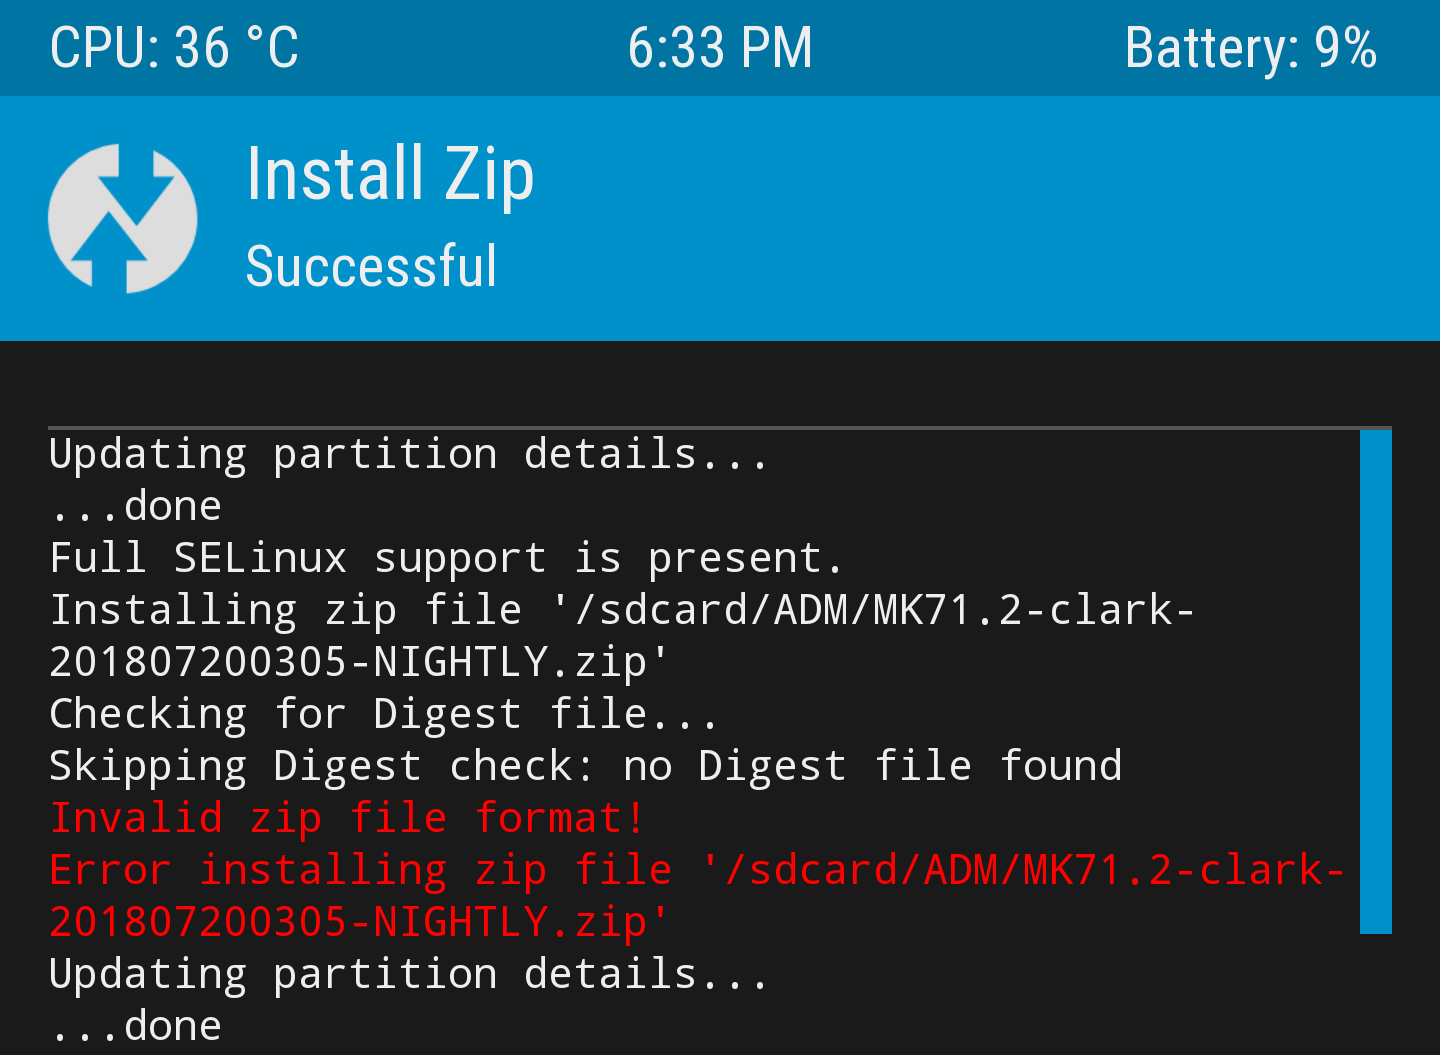
Task: Tap the first ...done log line
Action: pos(135,506)
